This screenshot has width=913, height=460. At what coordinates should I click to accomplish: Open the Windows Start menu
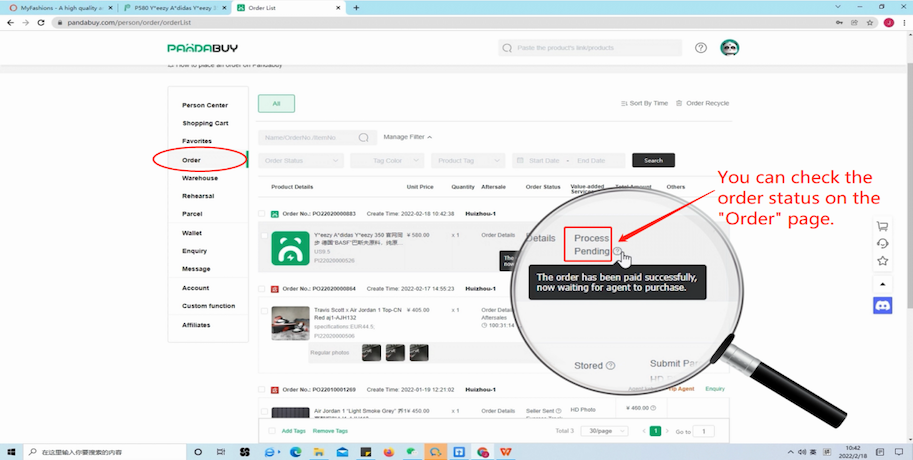click(11, 452)
